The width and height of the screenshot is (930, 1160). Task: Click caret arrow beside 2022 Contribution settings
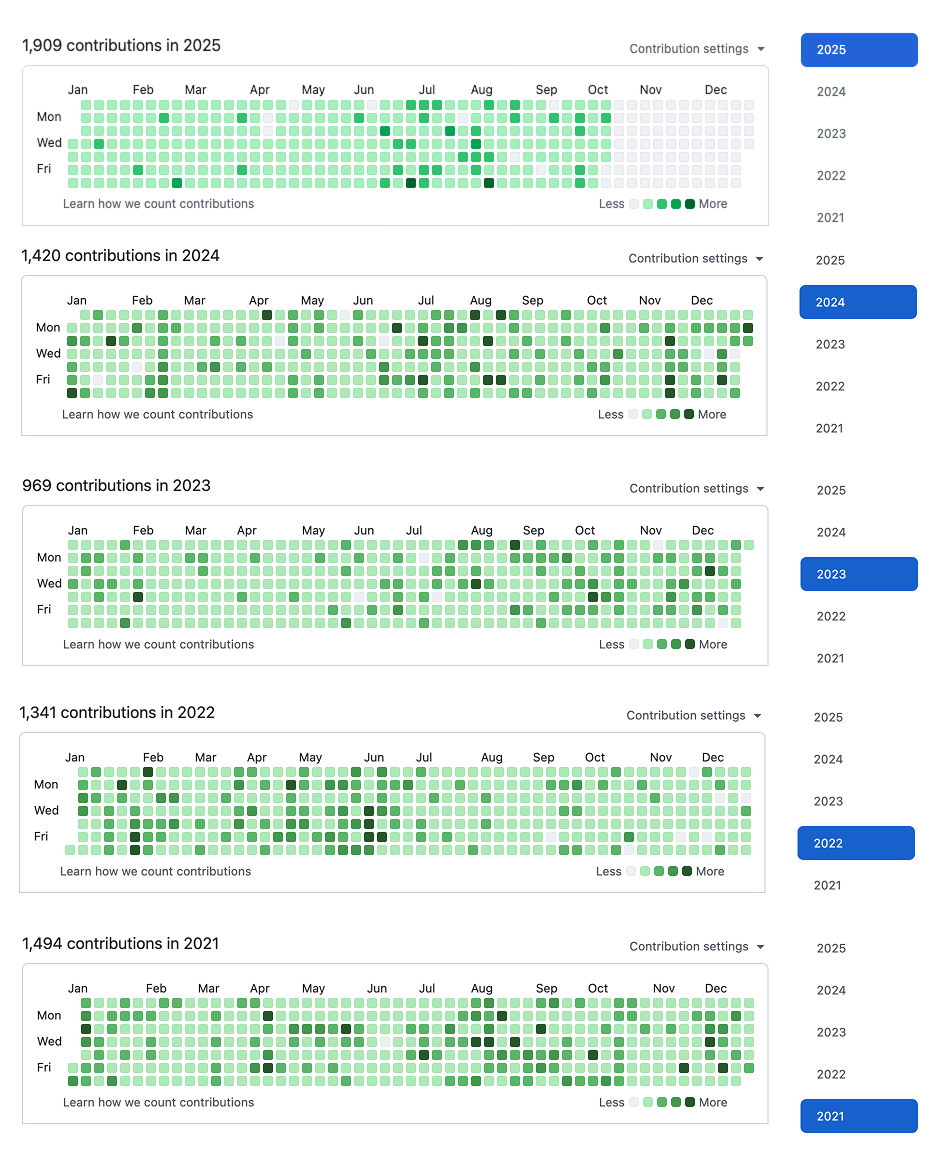click(x=758, y=716)
